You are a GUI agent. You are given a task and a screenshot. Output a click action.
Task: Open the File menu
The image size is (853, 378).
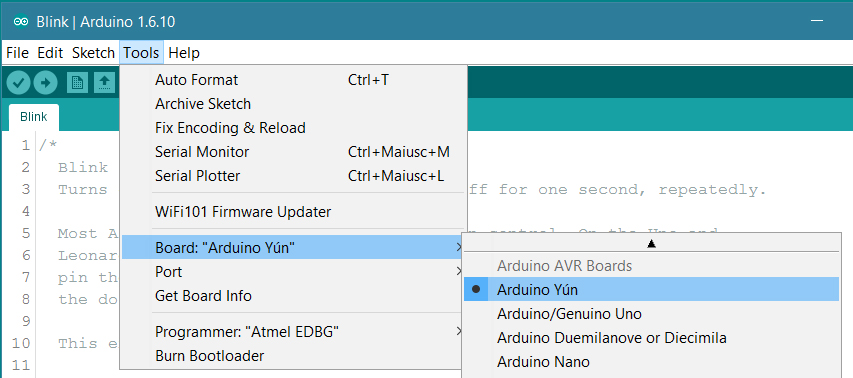pos(17,53)
